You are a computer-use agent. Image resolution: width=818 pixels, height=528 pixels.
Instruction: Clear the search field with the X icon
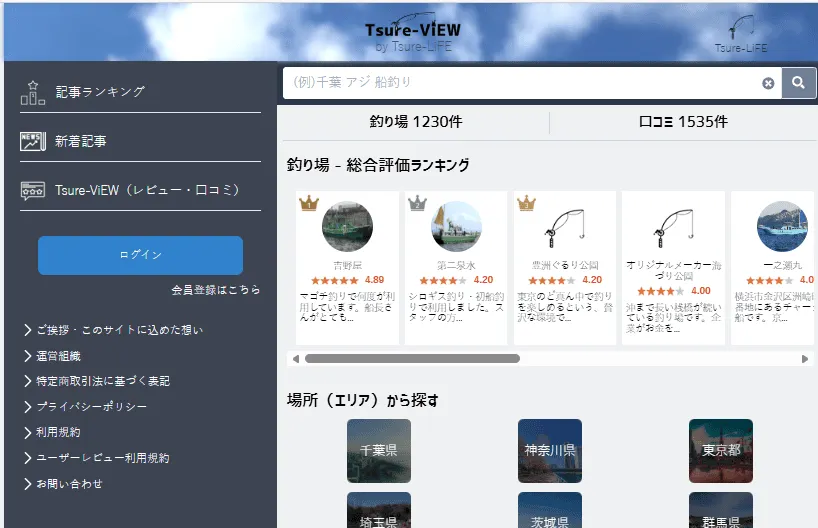(x=768, y=83)
